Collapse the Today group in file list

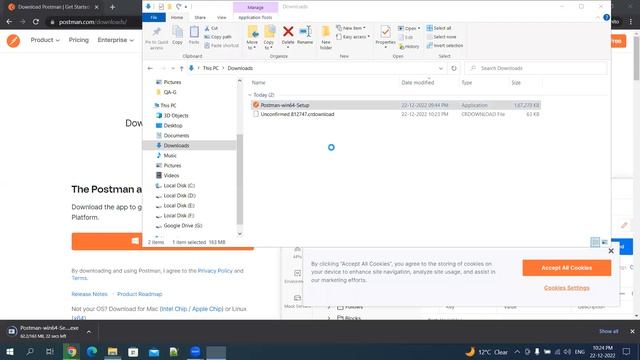tap(250, 95)
